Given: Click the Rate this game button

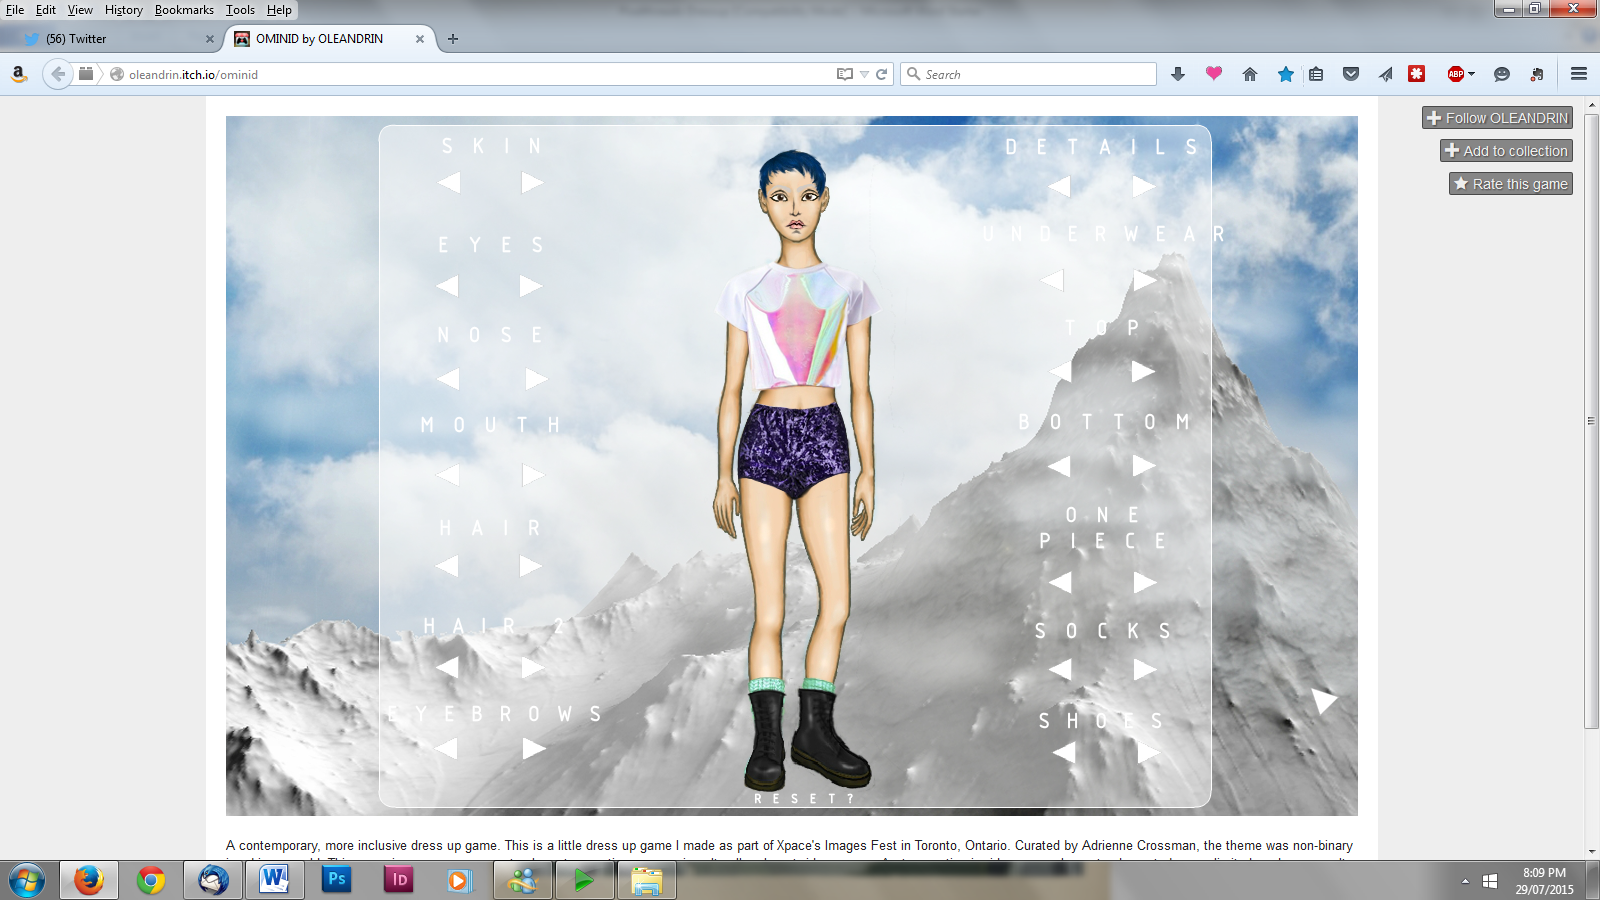Looking at the screenshot, I should point(1510,184).
